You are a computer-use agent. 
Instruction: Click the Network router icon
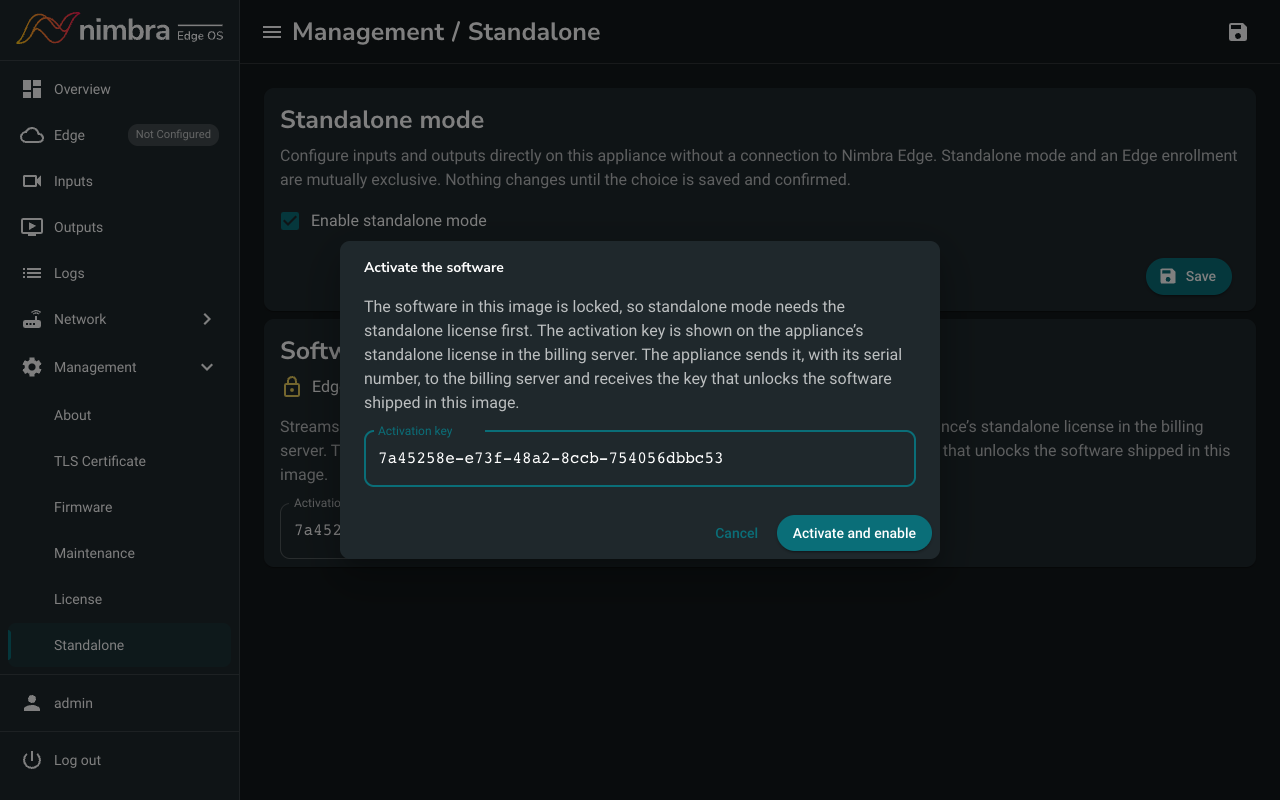(x=32, y=319)
